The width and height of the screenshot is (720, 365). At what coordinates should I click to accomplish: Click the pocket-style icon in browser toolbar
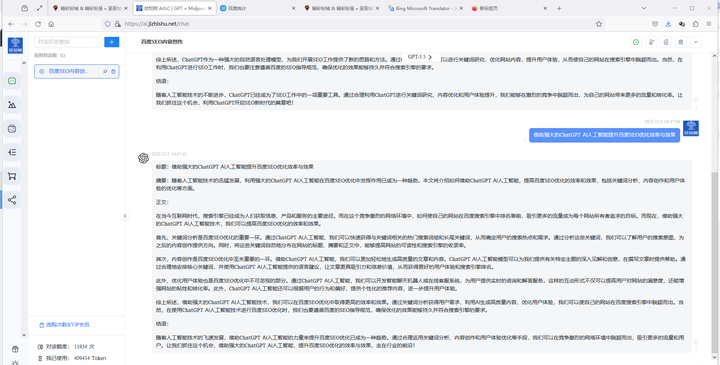tap(655, 24)
